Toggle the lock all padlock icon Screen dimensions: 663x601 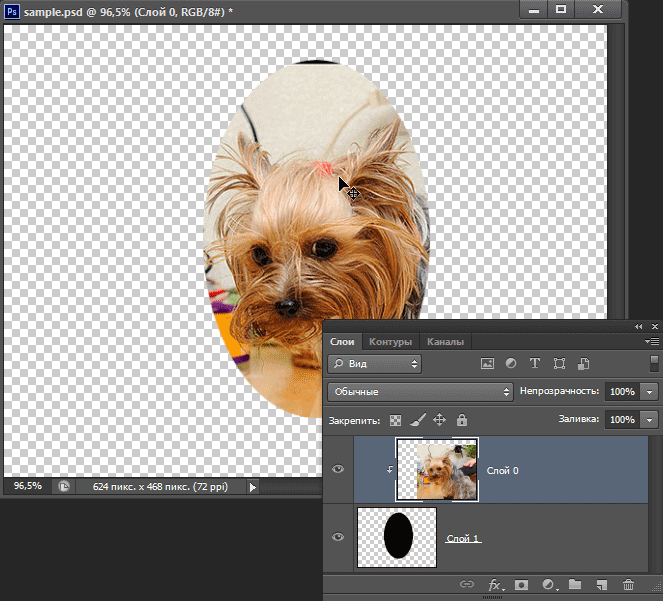click(461, 421)
